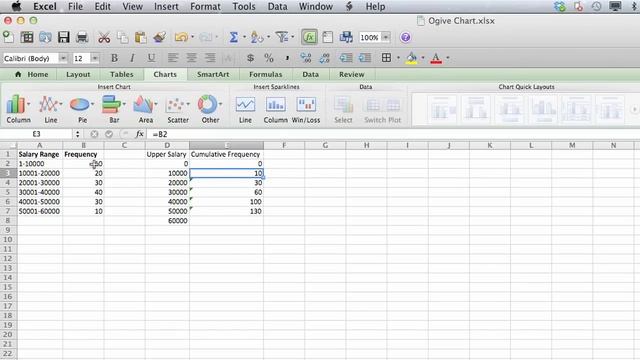
Task: Open the Format menu
Action: (x=205, y=7)
